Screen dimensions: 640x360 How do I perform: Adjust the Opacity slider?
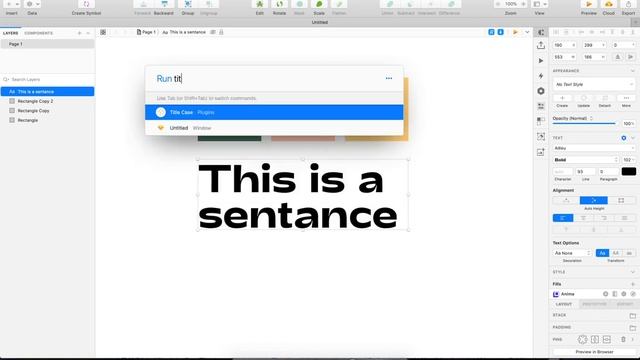[x=584, y=123]
